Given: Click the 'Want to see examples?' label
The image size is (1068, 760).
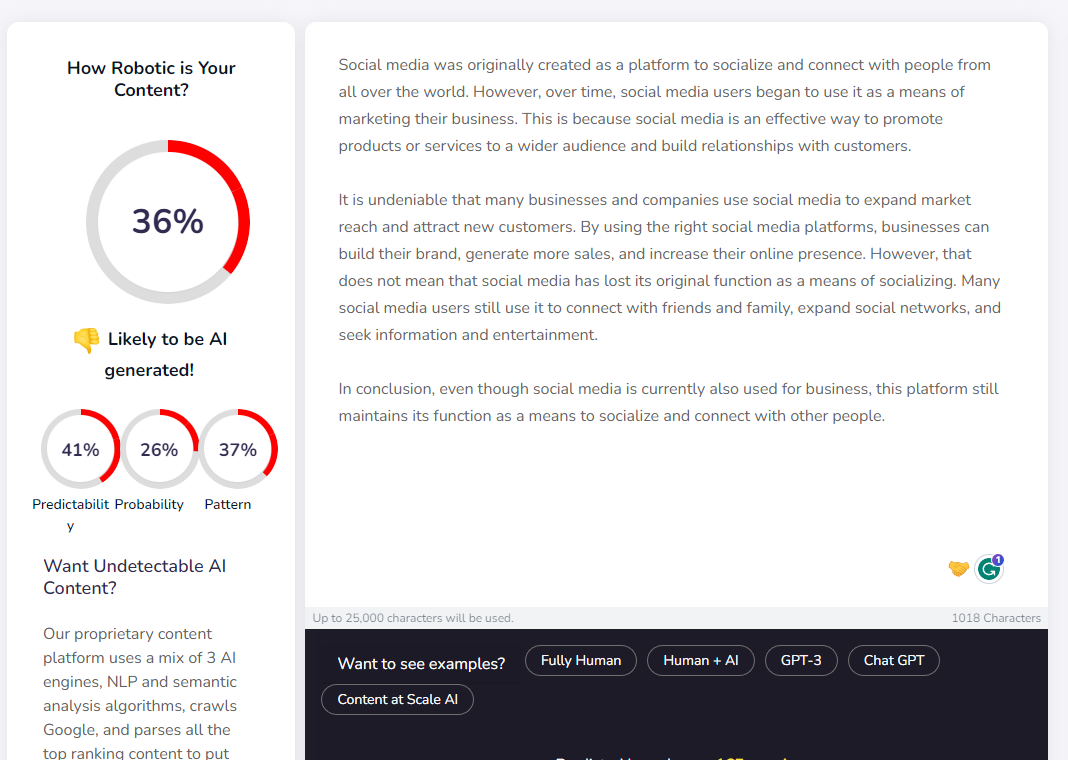Looking at the screenshot, I should pyautogui.click(x=421, y=663).
